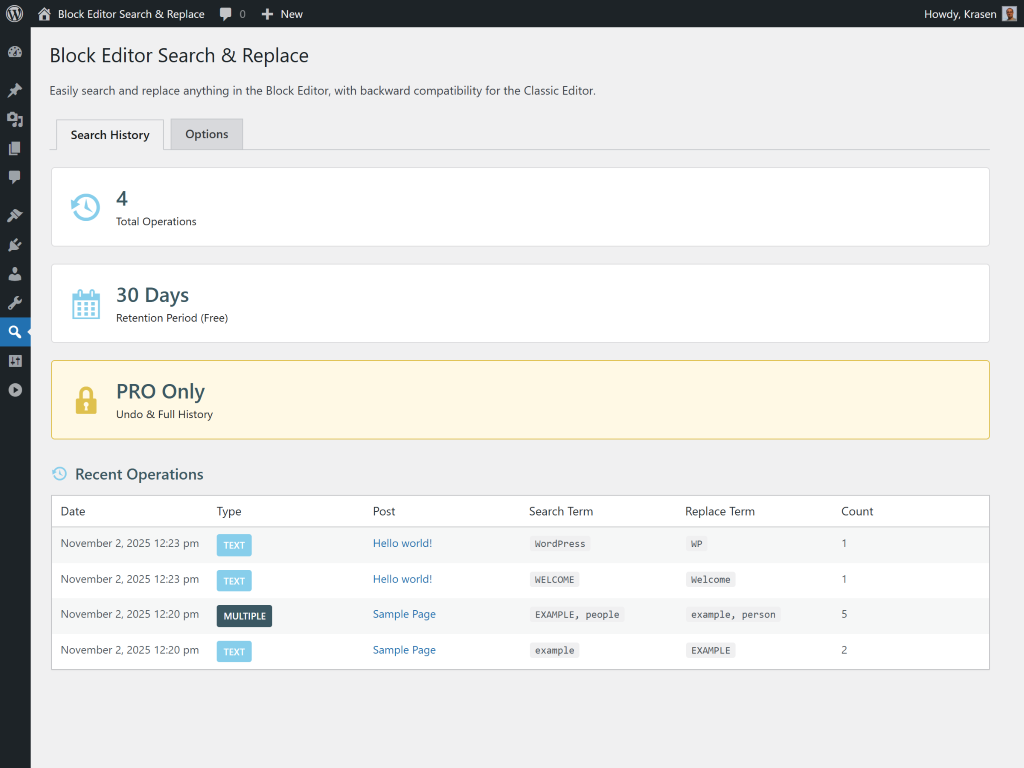
Task: Switch to the Options tab
Action: pos(207,134)
